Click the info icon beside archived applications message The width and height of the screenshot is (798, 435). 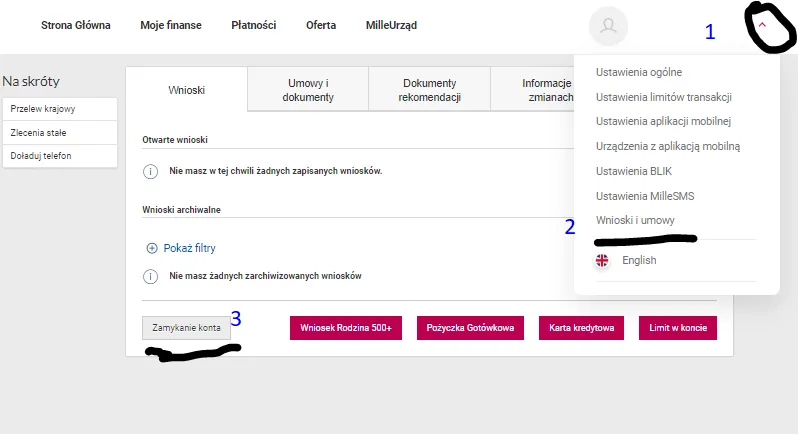(151, 276)
